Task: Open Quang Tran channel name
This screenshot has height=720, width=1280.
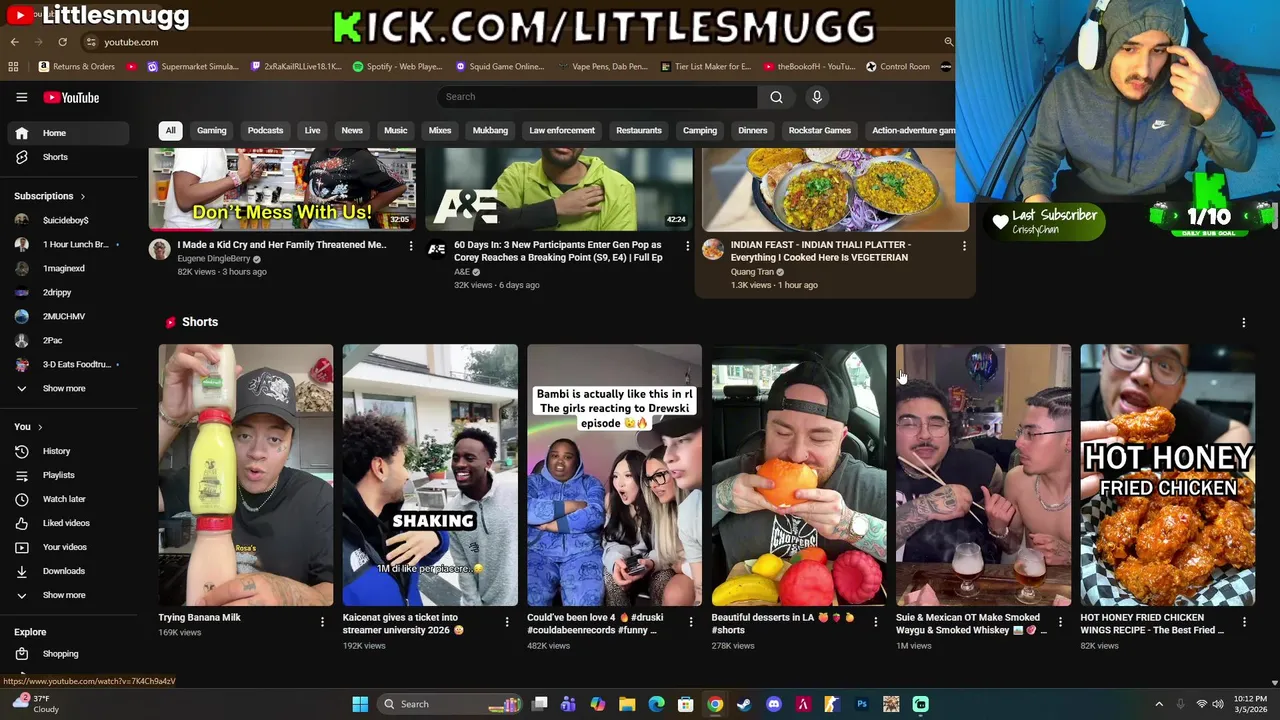Action: point(752,272)
